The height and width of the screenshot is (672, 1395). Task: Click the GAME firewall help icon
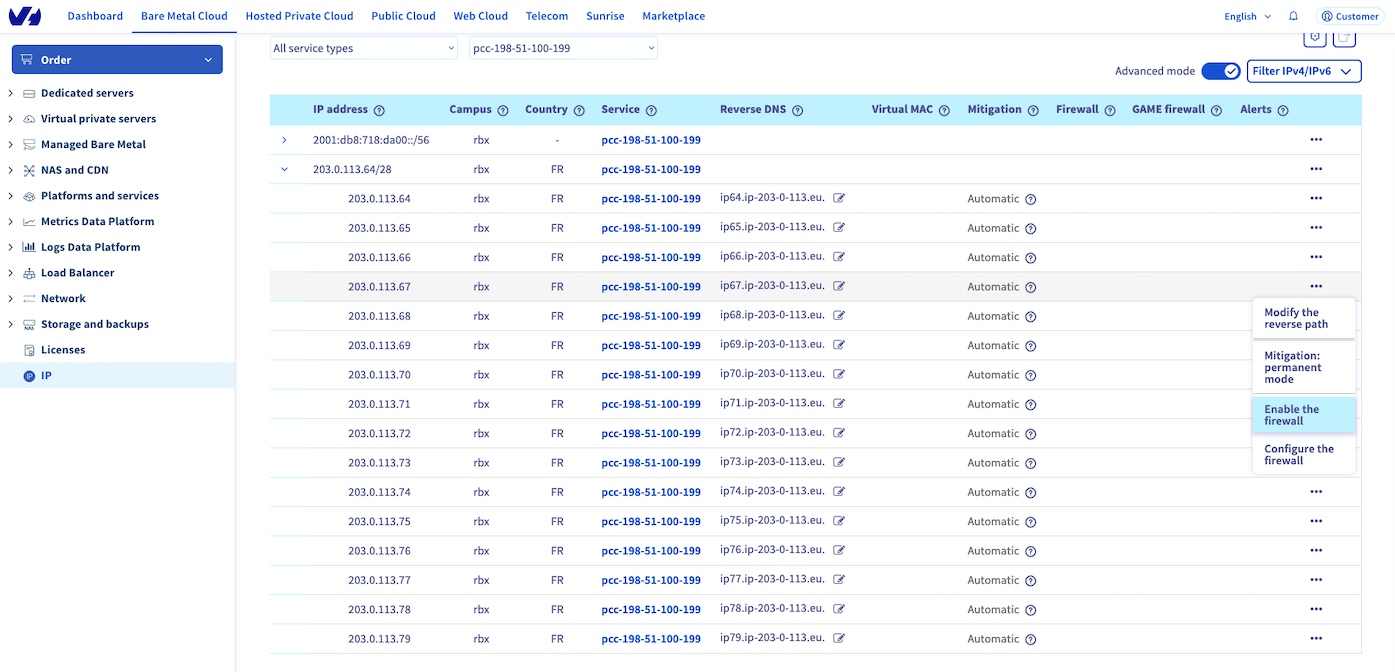pos(1217,110)
